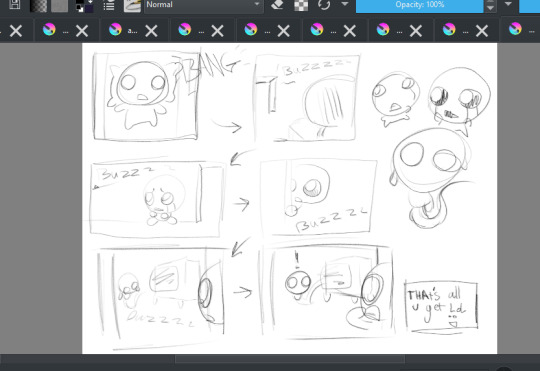Image resolution: width=540 pixels, height=371 pixels.
Task: Open the fill gradients swatch
Action: coord(39,5)
